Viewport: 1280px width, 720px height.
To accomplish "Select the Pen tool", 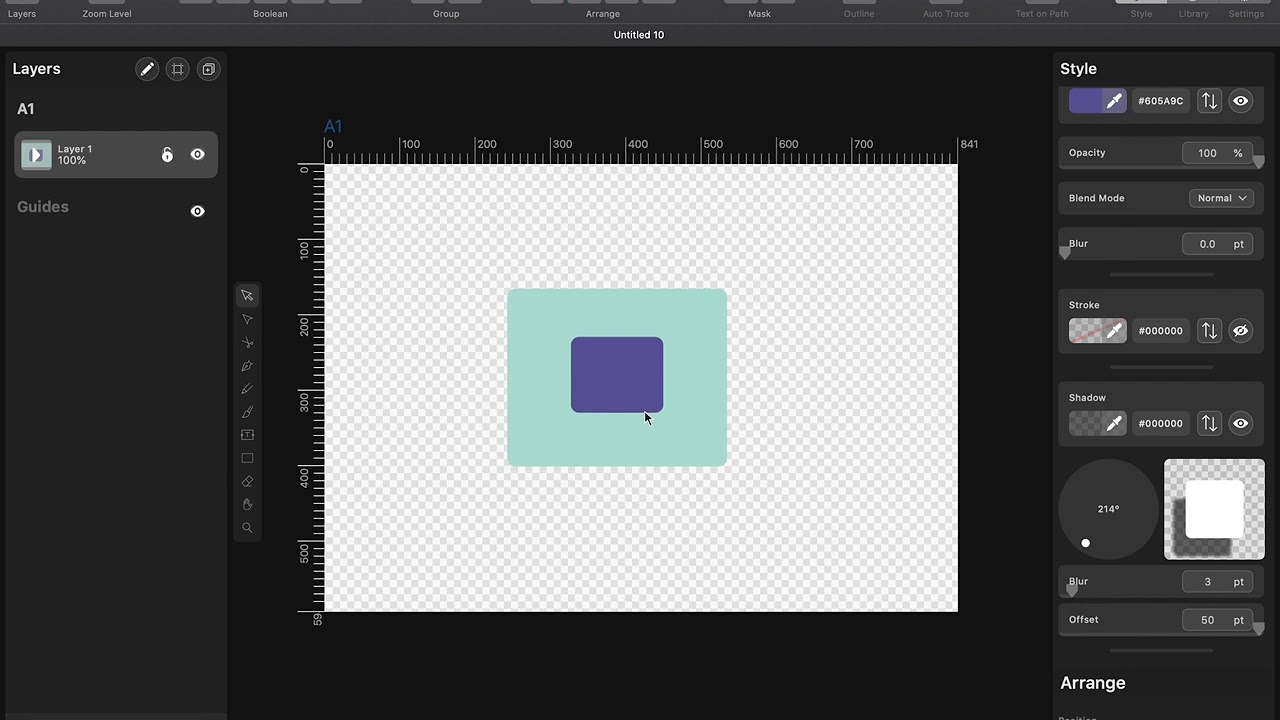I will point(247,366).
